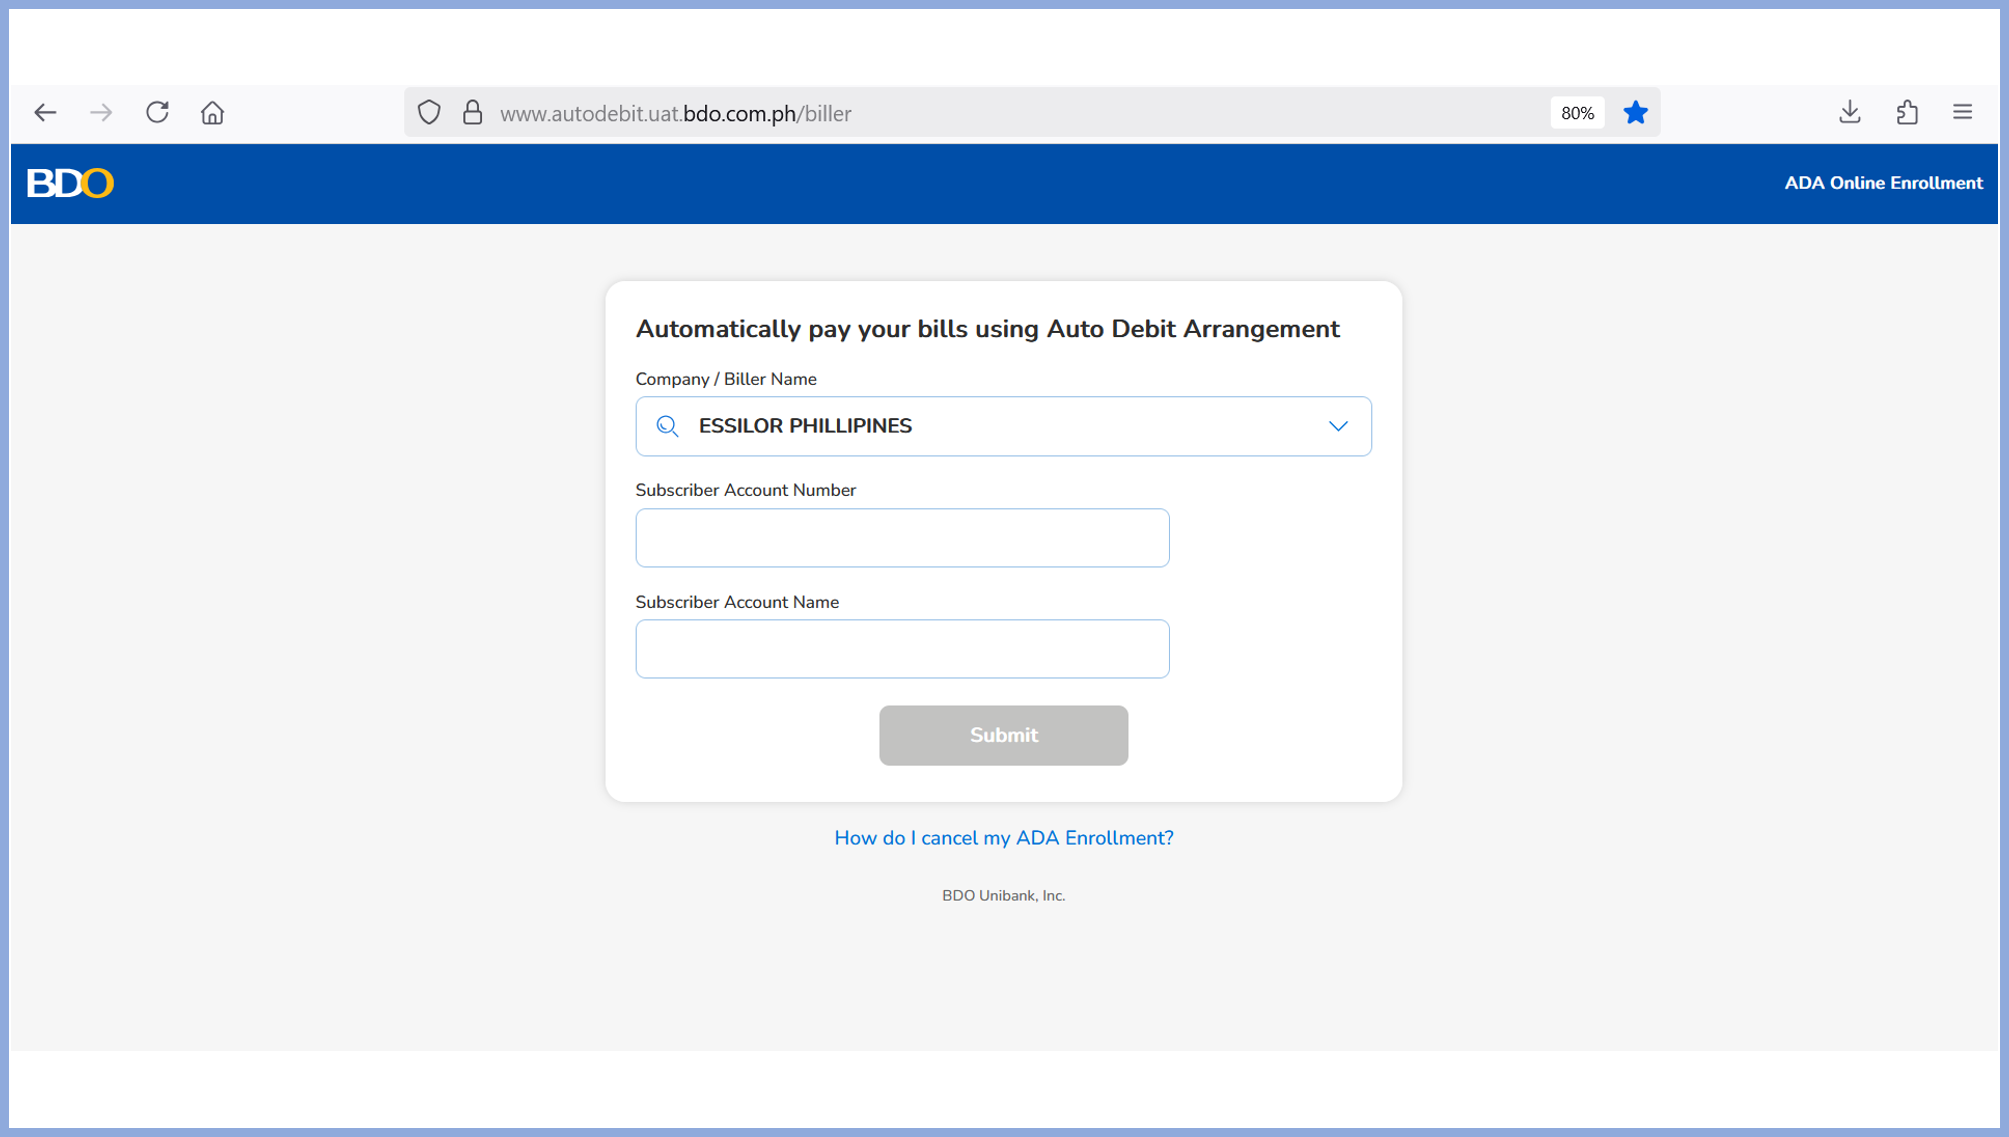The width and height of the screenshot is (2009, 1137).
Task: Go to the browser home page icon
Action: point(212,113)
